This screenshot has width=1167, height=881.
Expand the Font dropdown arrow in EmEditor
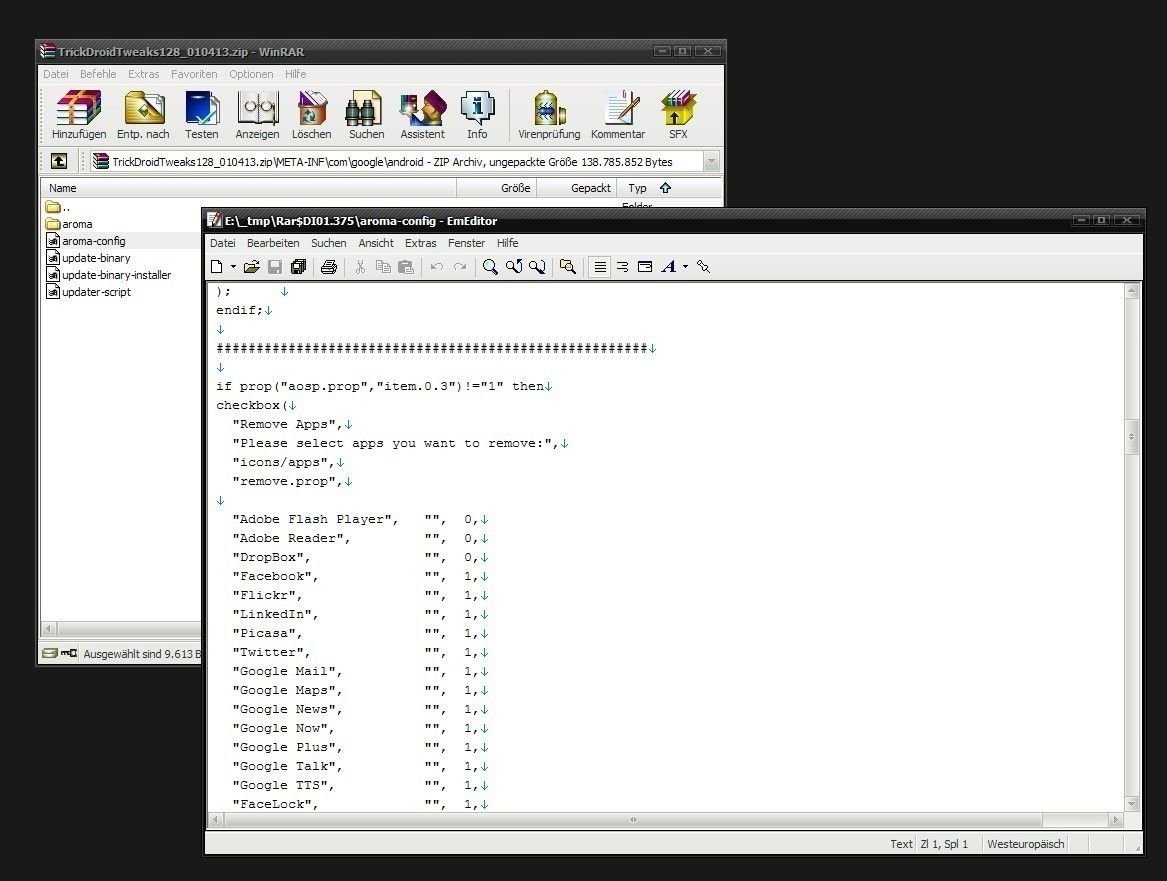coord(685,267)
